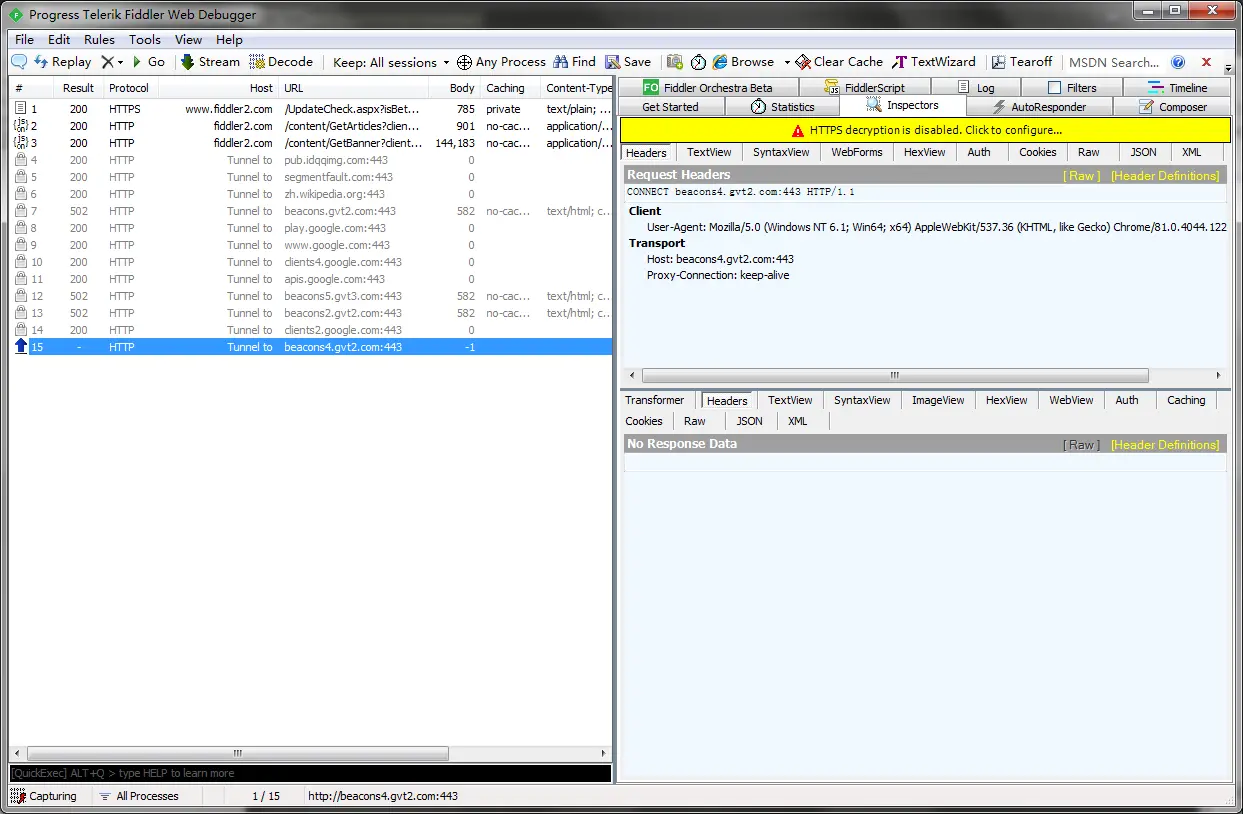Screen dimensions: 1243x814
Task: Open the TextWizard tool
Action: (933, 62)
